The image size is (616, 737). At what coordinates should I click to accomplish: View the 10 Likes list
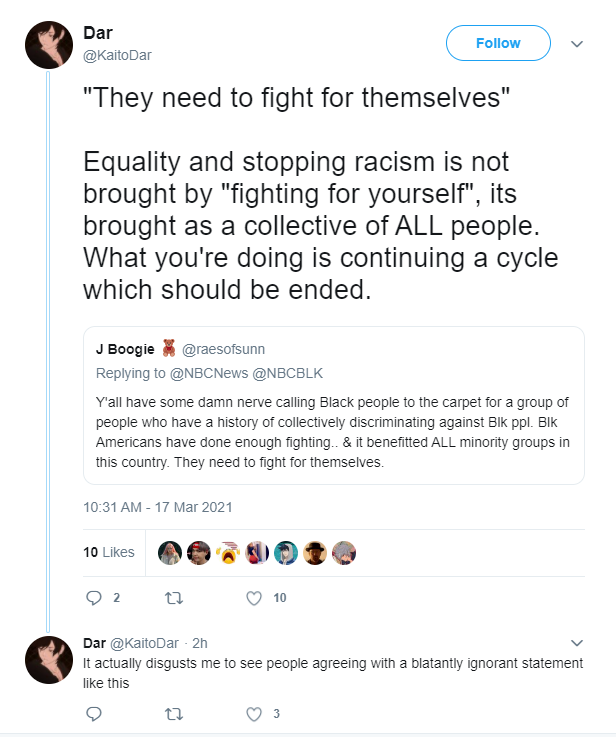pos(109,552)
